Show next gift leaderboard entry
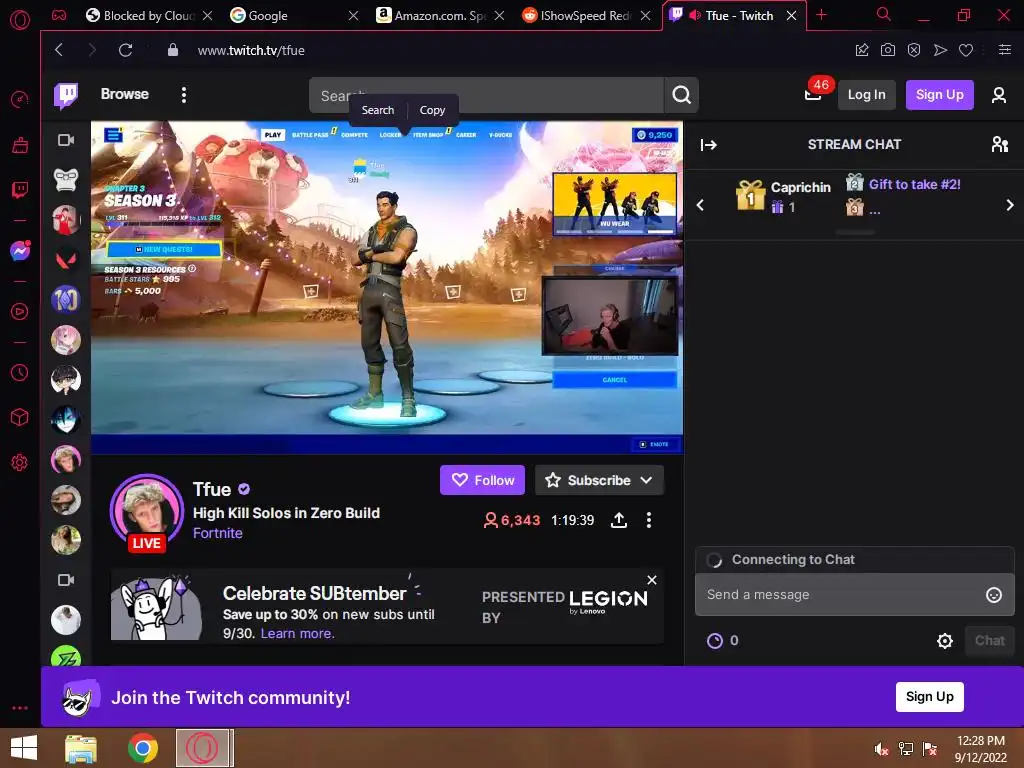The image size is (1024, 768). point(1010,205)
